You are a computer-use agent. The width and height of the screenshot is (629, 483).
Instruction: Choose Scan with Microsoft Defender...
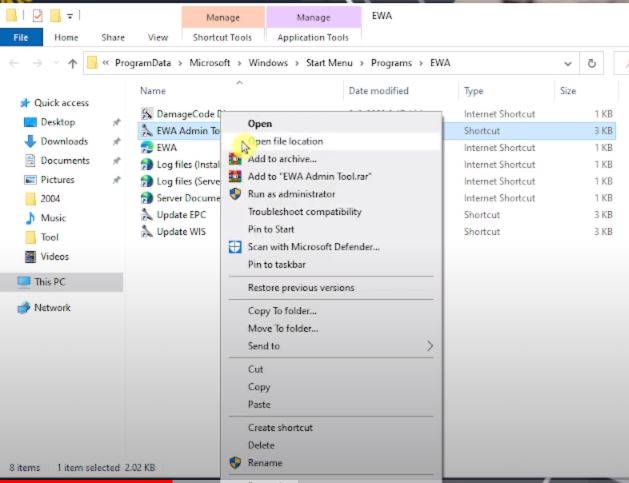click(x=331, y=247)
